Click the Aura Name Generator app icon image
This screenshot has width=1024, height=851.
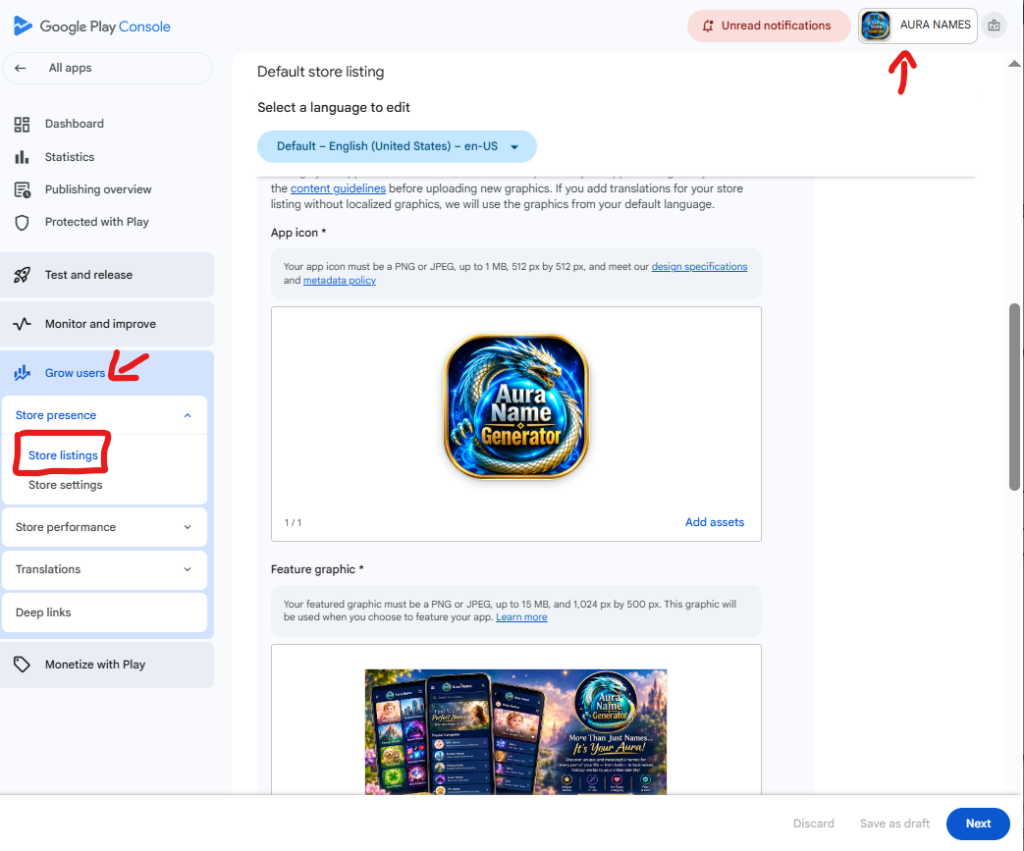pos(516,406)
